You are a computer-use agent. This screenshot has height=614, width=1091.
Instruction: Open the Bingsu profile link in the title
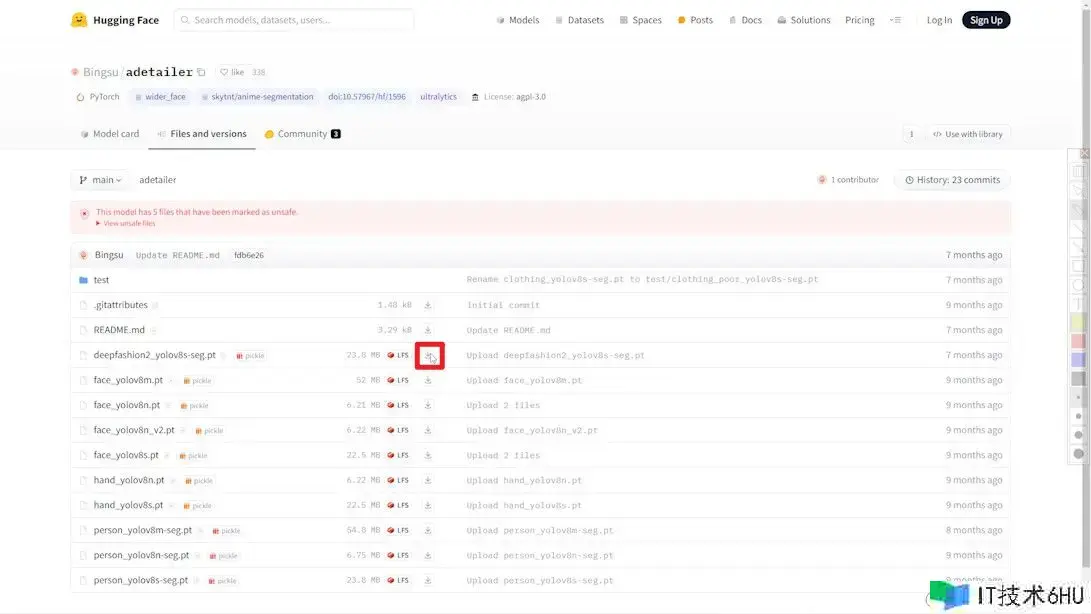click(100, 72)
